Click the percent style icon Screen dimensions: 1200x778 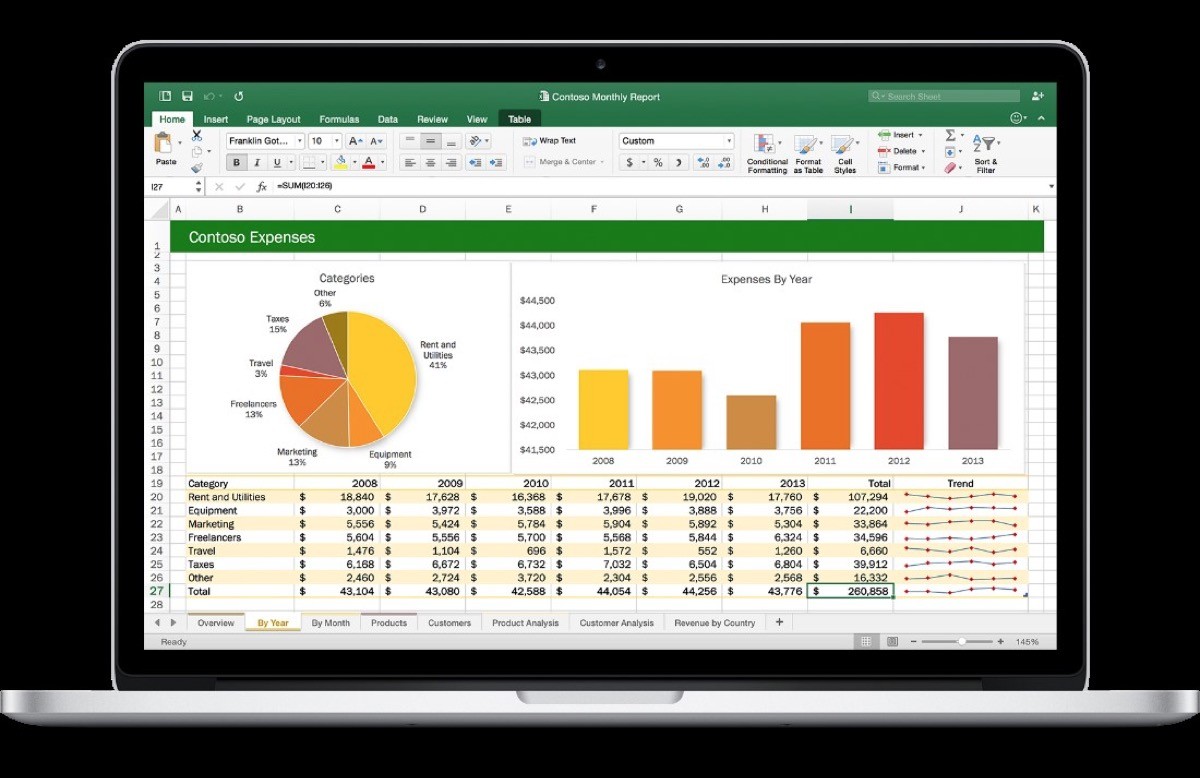click(x=660, y=162)
